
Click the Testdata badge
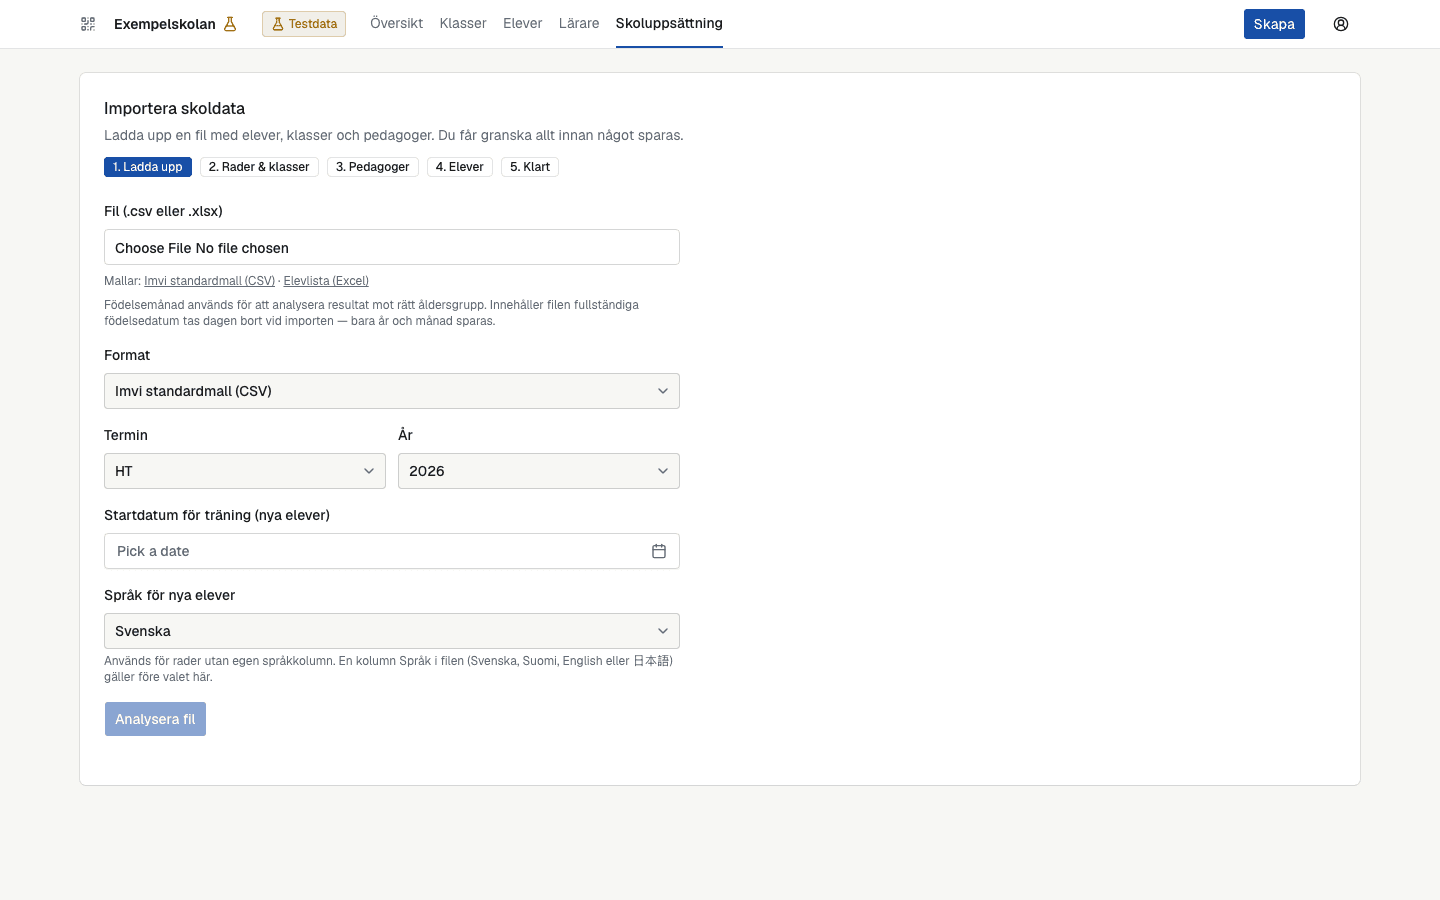coord(304,24)
